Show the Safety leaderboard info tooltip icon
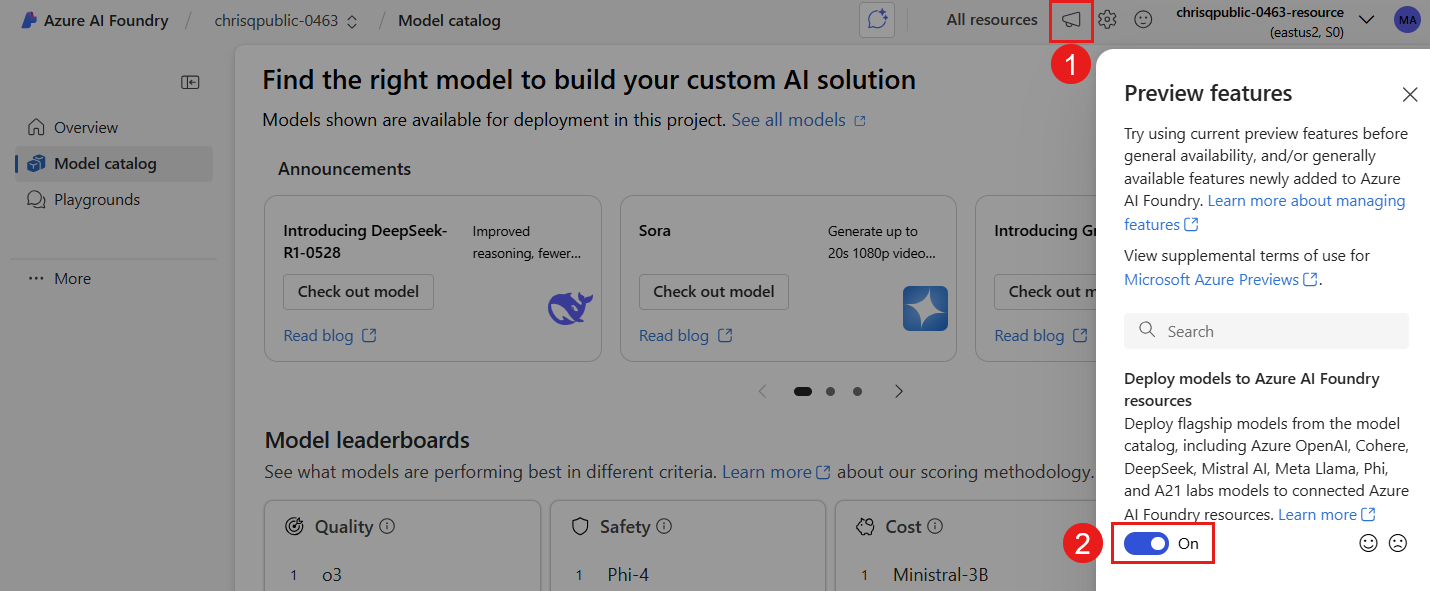Viewport: 1430px width, 591px height. tap(664, 526)
